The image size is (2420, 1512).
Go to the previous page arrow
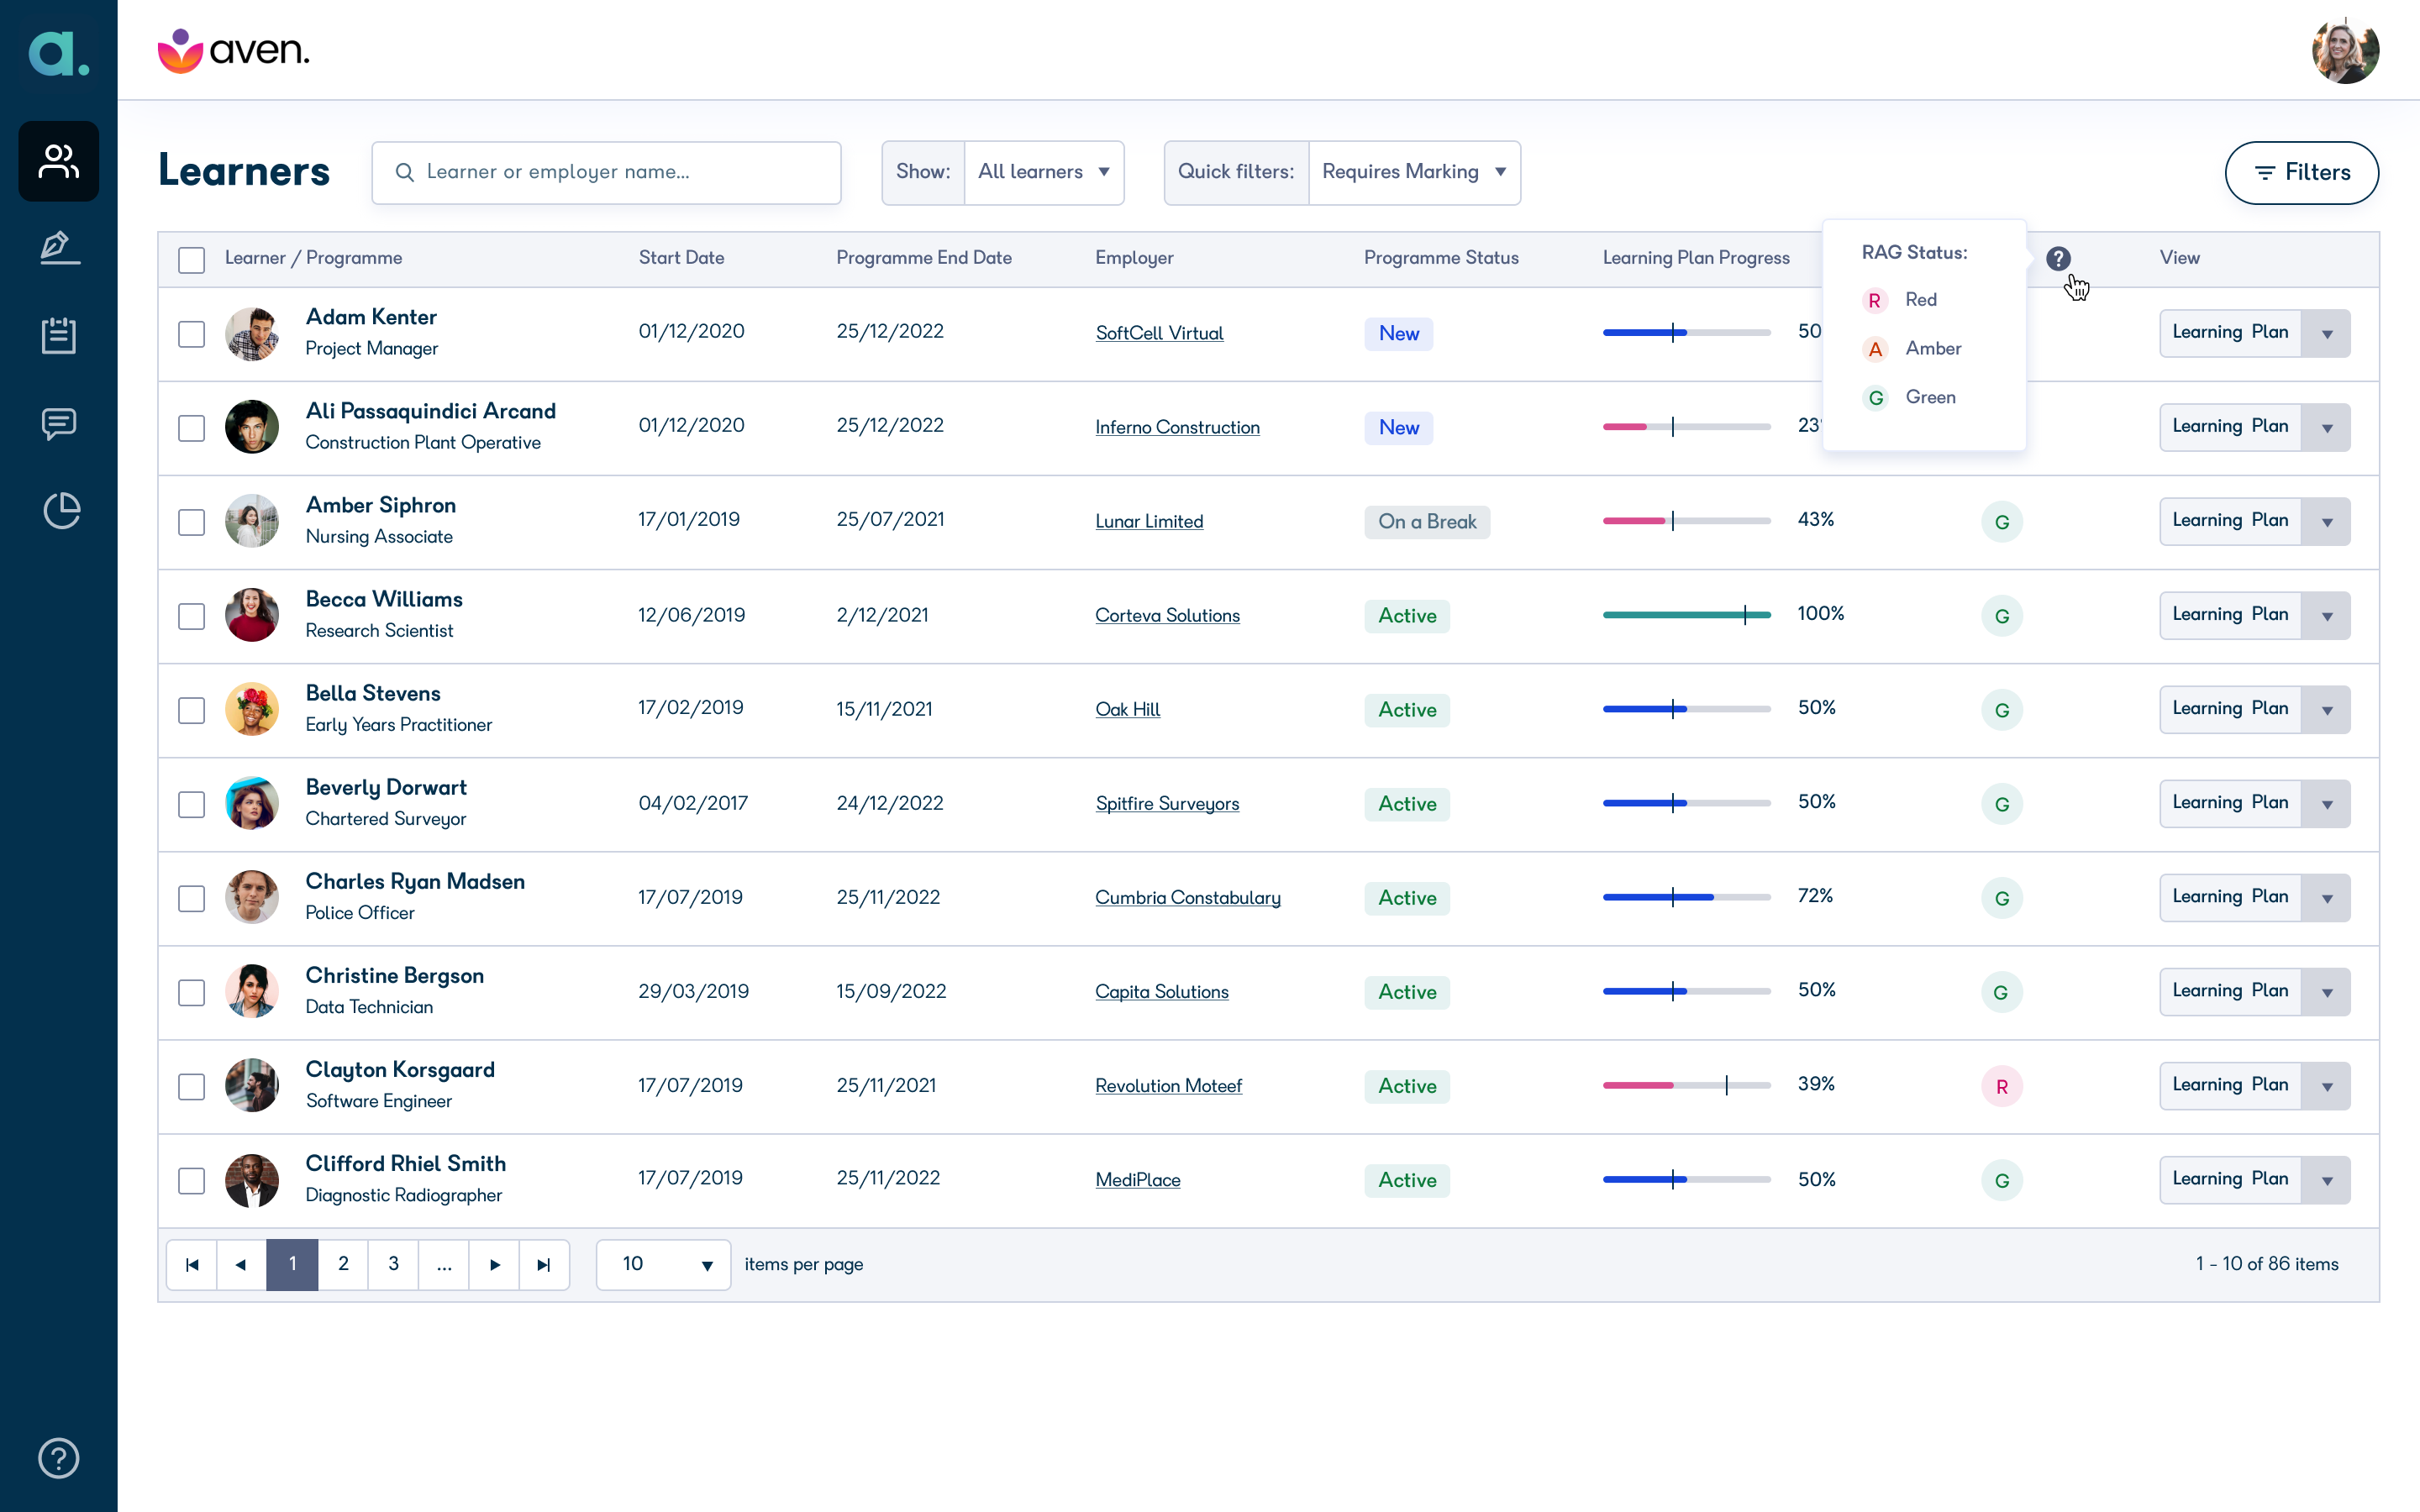[242, 1265]
